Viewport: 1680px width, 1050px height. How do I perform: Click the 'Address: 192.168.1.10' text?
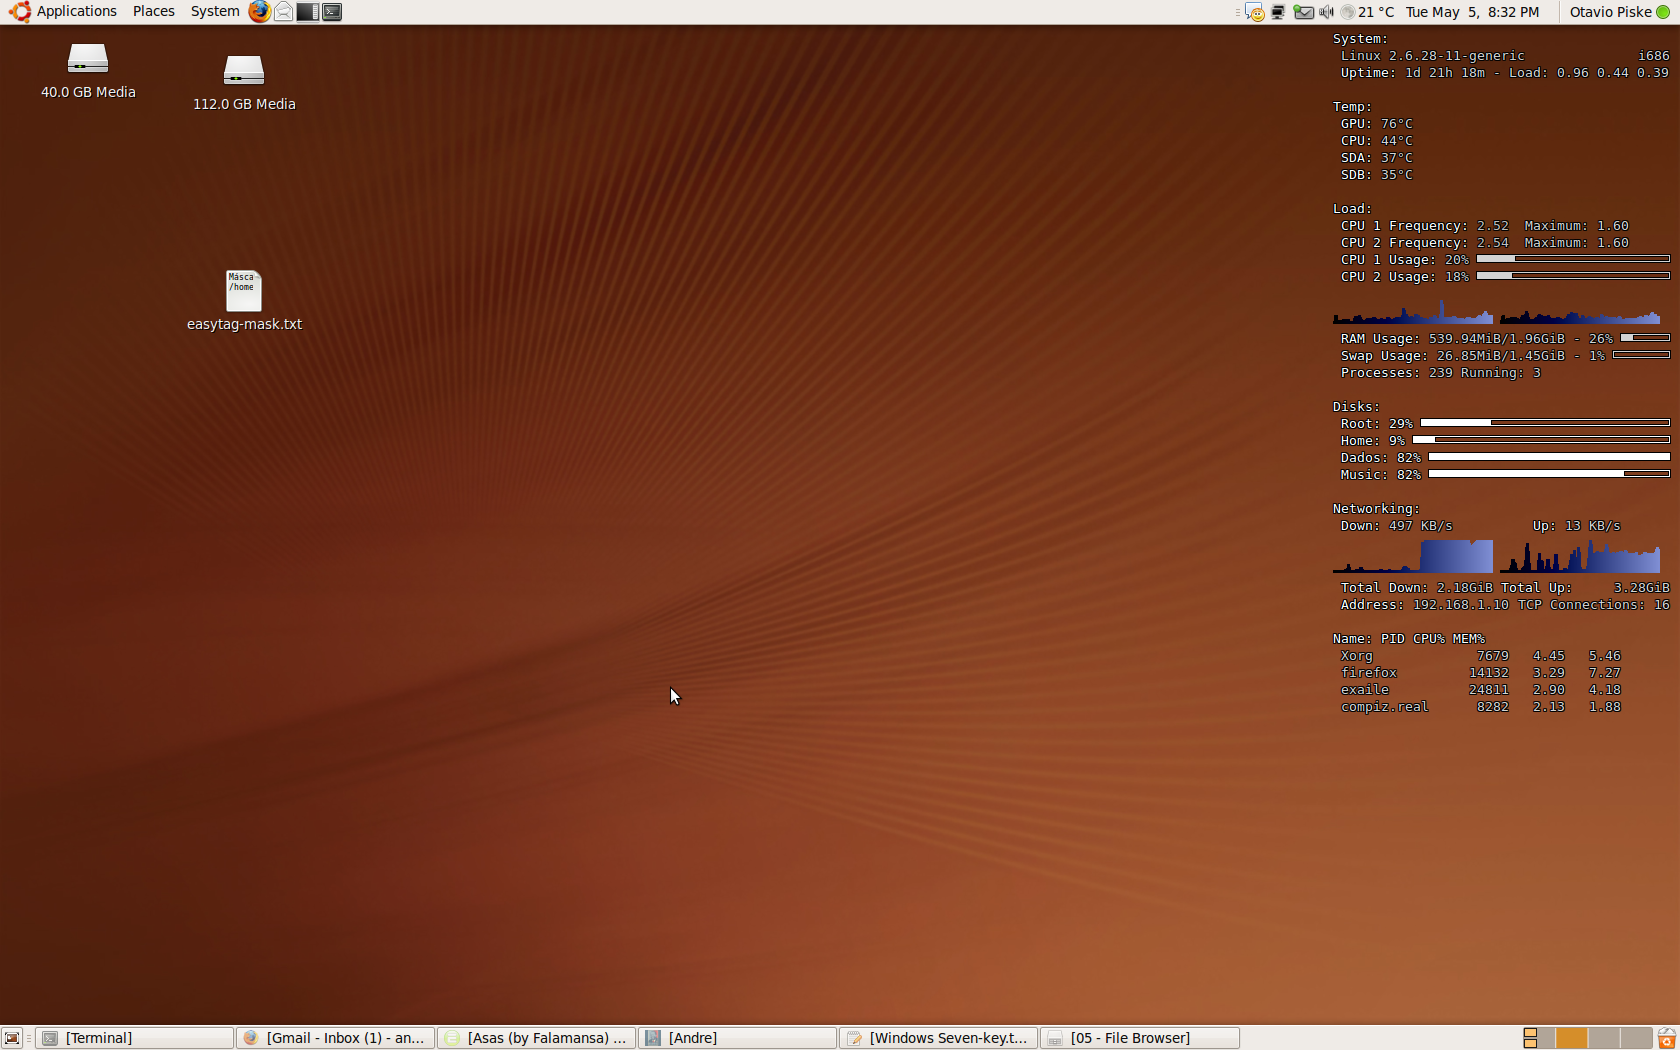click(x=1424, y=605)
